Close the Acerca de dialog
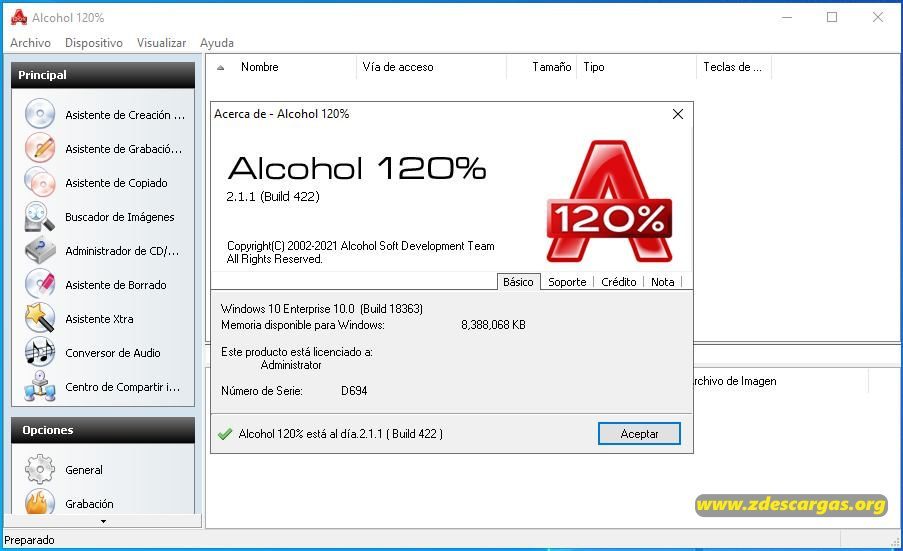Image resolution: width=903 pixels, height=551 pixels. 678,114
